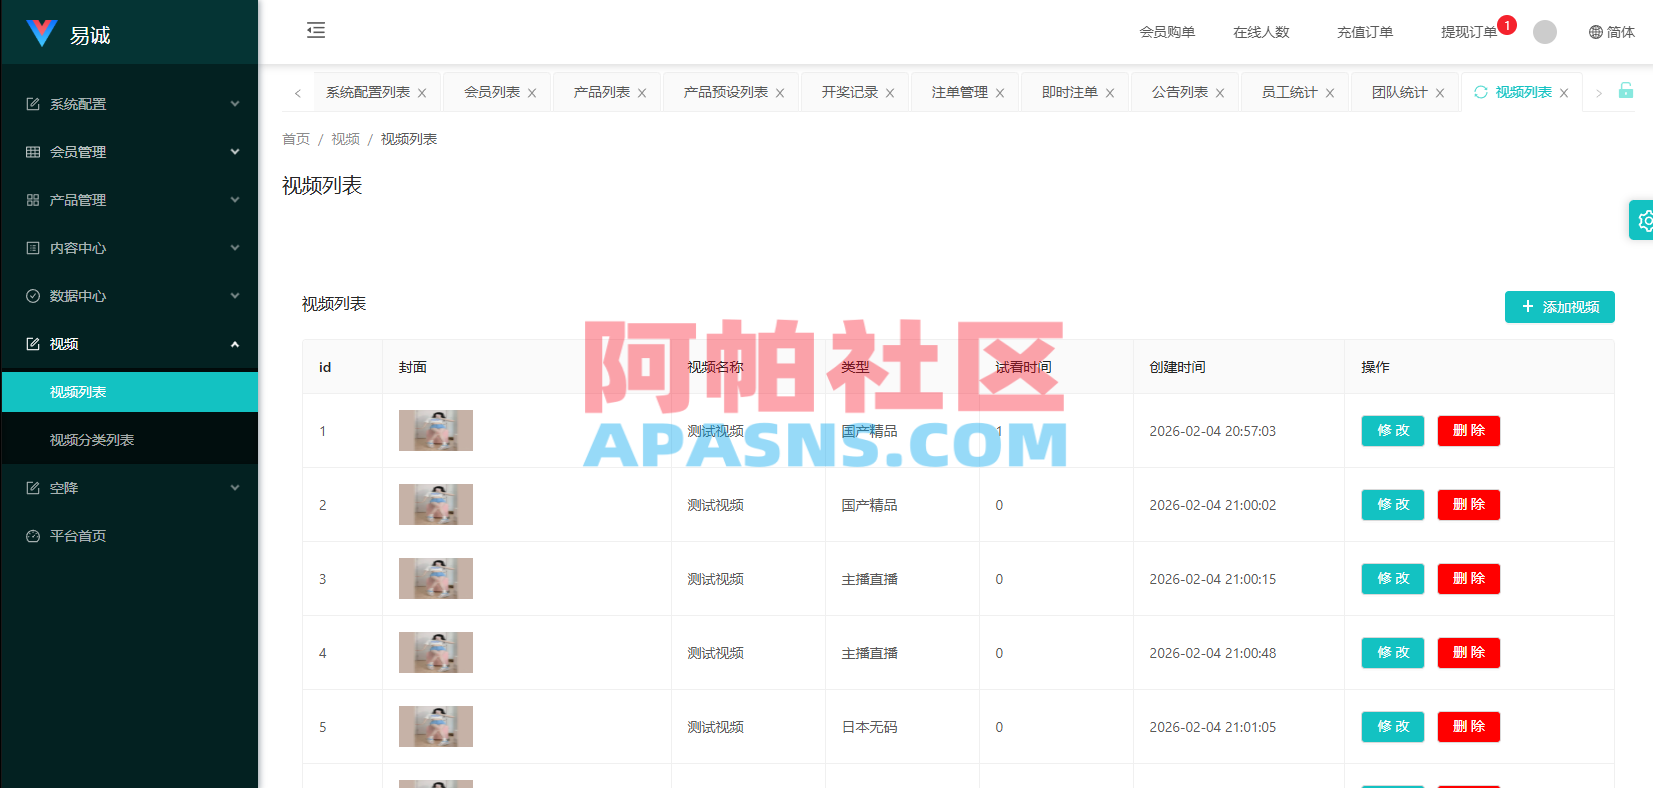This screenshot has width=1653, height=788.
Task: Click 在线人数 in the top bar
Action: click(x=1261, y=32)
